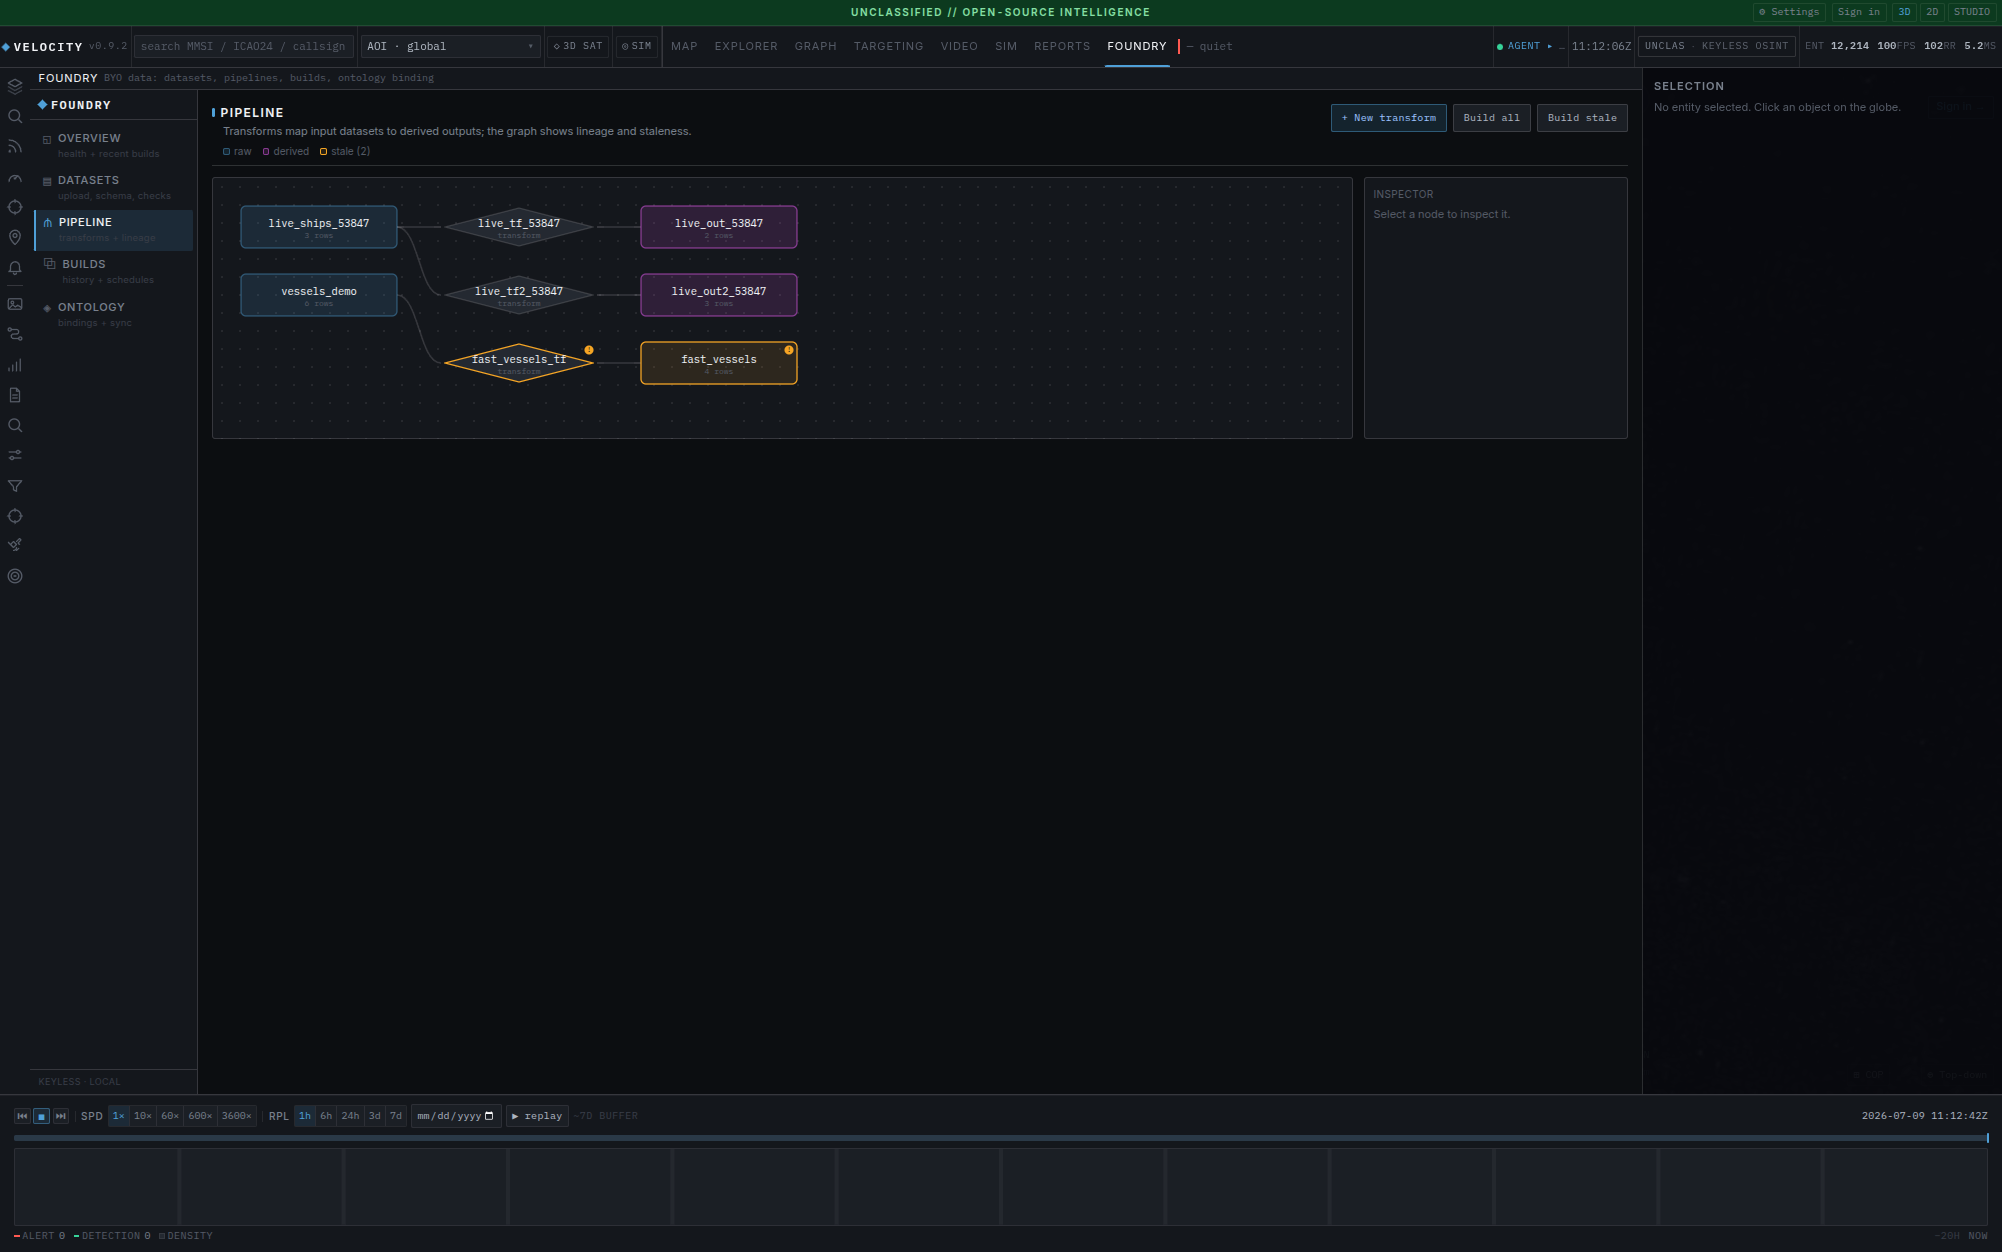Open the VIDEO tab

(959, 46)
